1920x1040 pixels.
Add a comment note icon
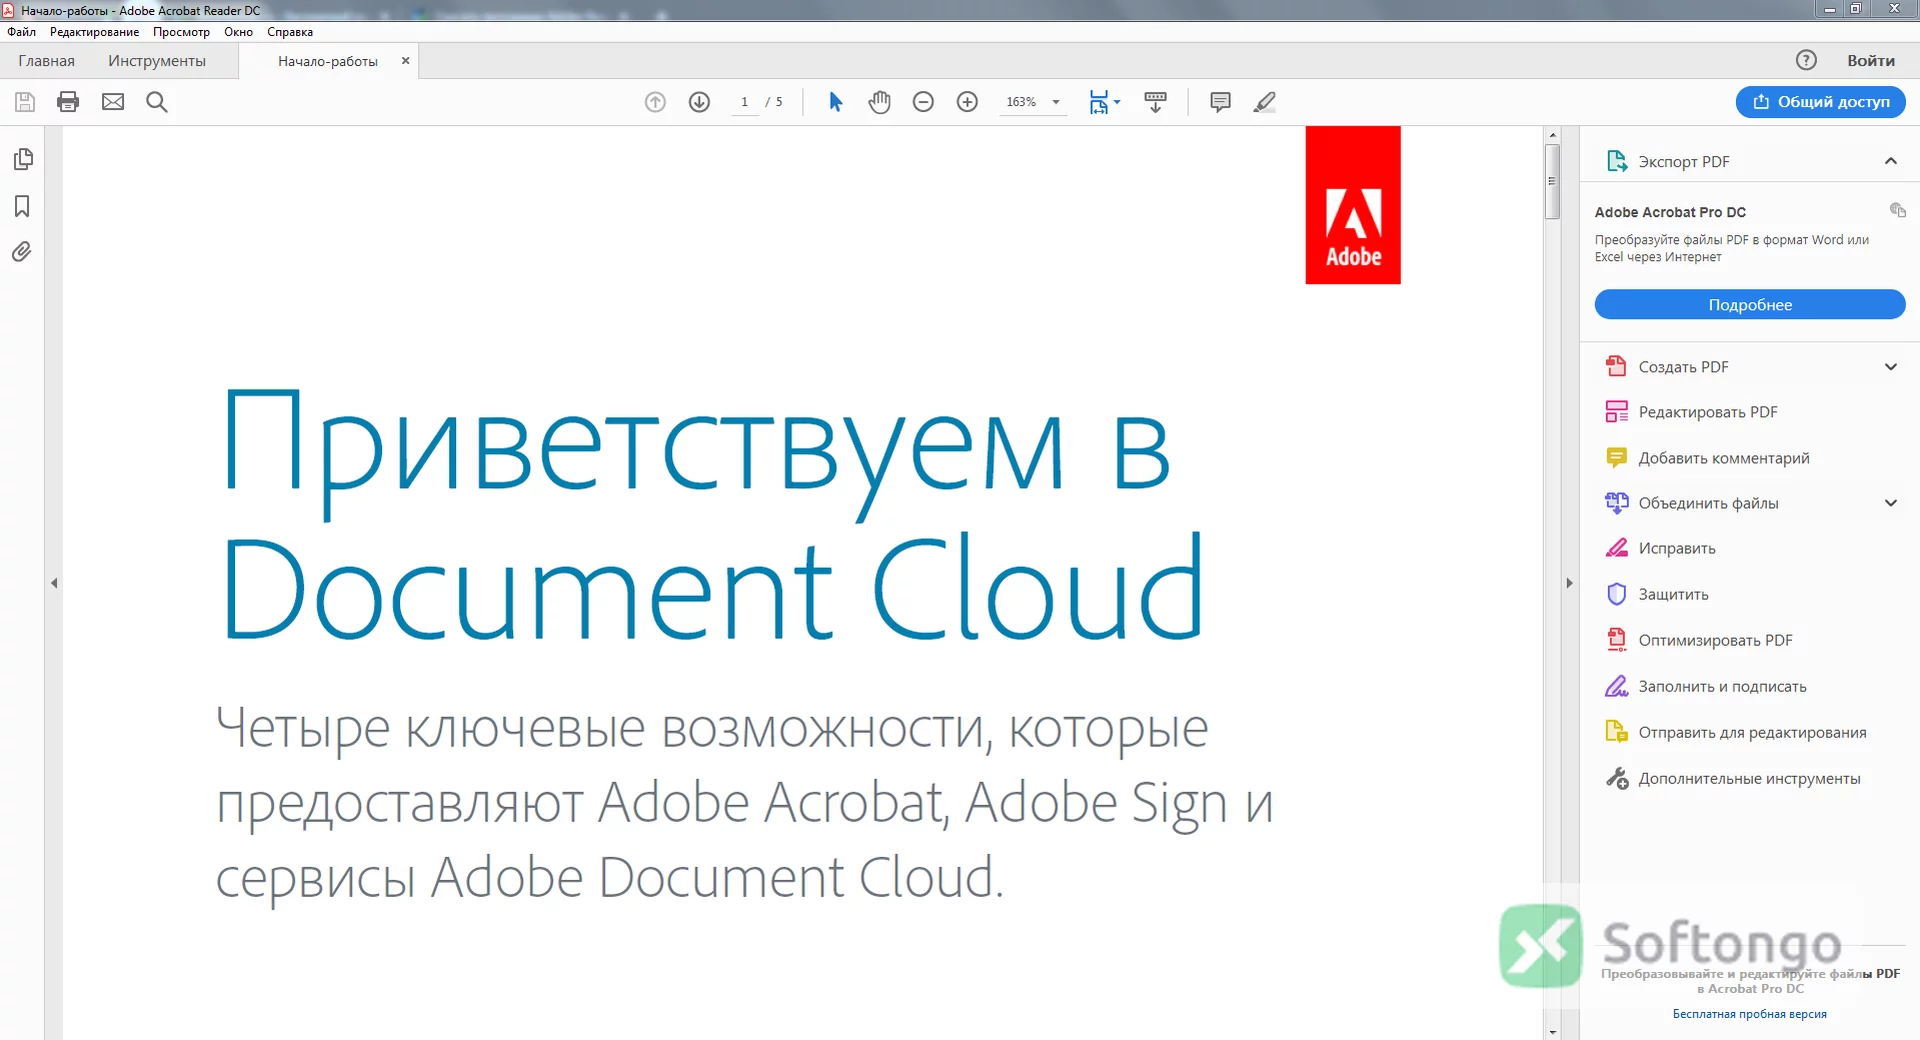tap(1220, 102)
